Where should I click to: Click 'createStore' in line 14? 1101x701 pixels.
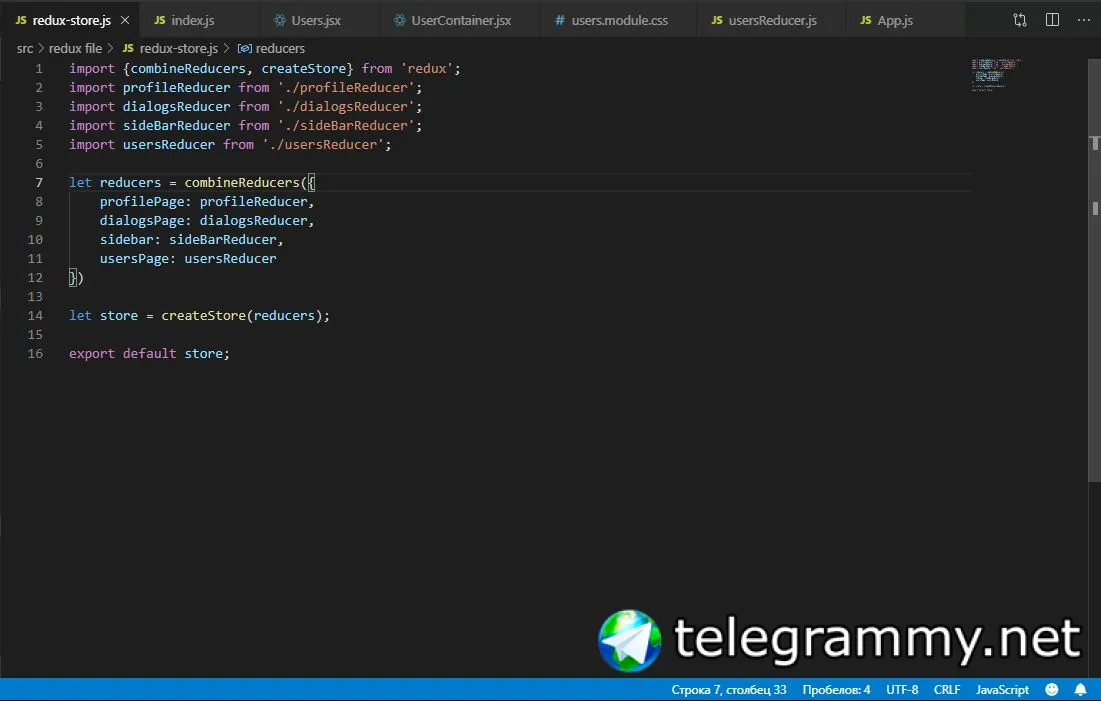pos(203,315)
